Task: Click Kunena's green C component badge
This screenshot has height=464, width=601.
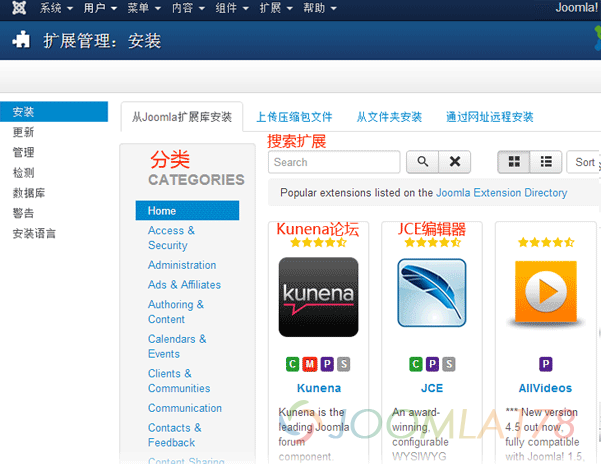Action: point(292,364)
